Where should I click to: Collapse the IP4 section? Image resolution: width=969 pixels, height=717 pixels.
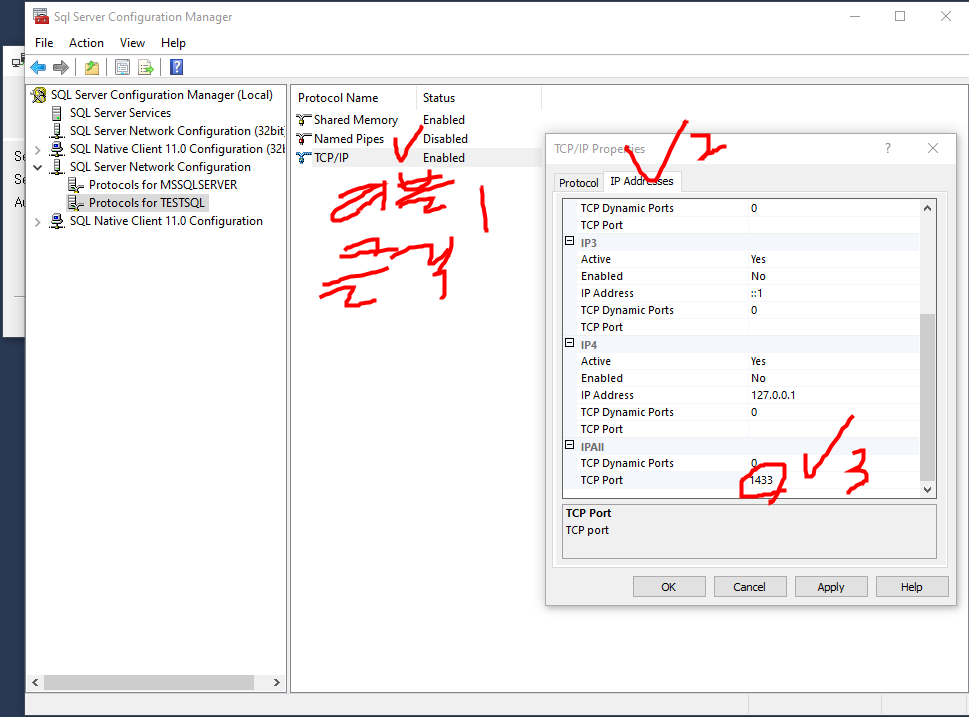coord(570,342)
